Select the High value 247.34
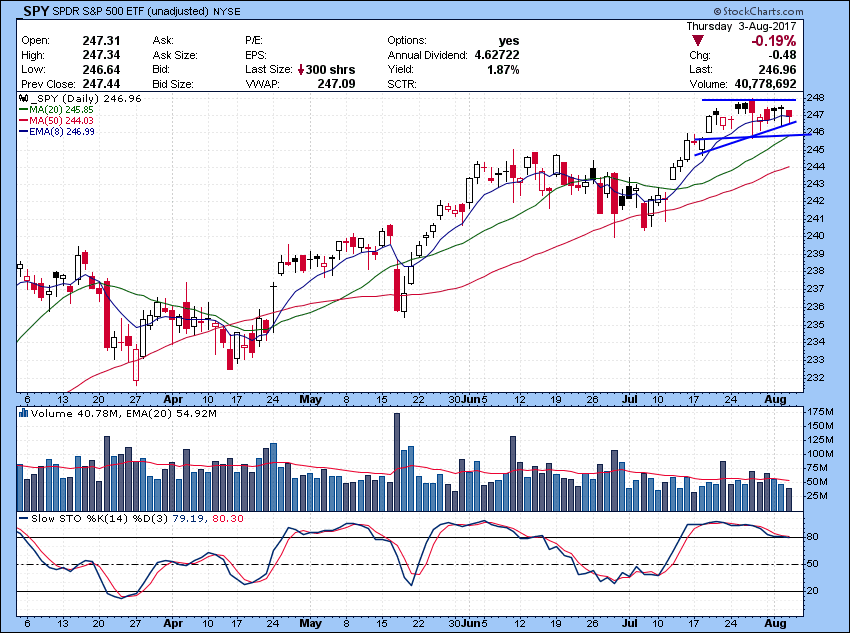The height and width of the screenshot is (633, 850). [x=101, y=55]
